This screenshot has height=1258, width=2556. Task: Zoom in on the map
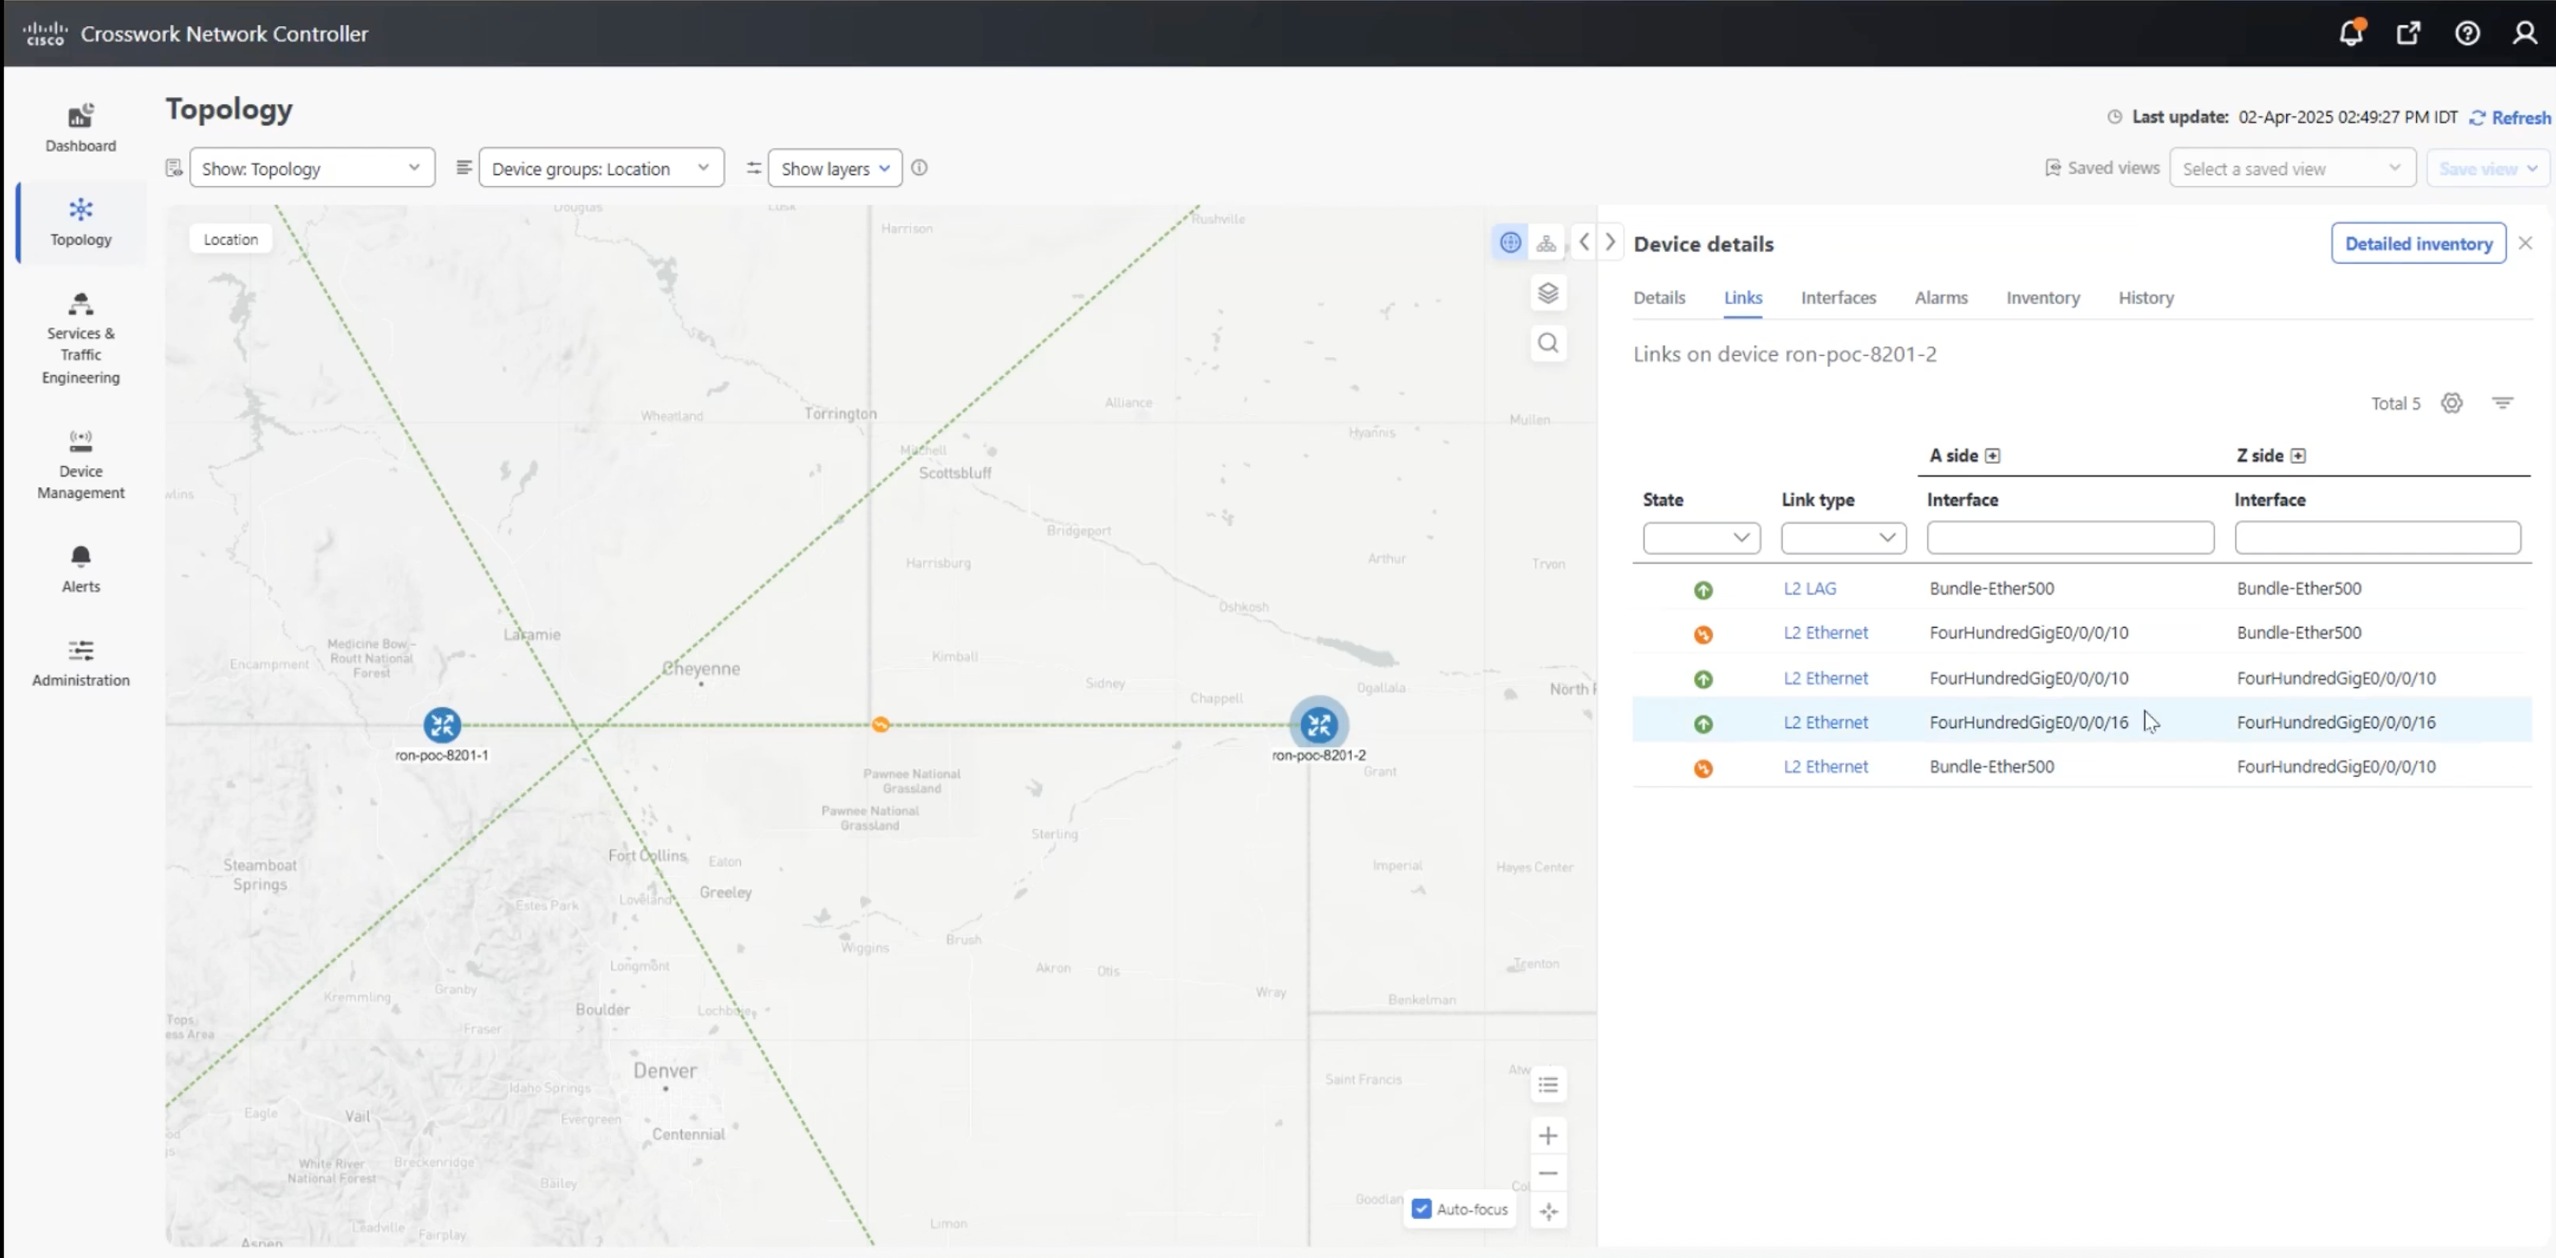[x=1548, y=1135]
